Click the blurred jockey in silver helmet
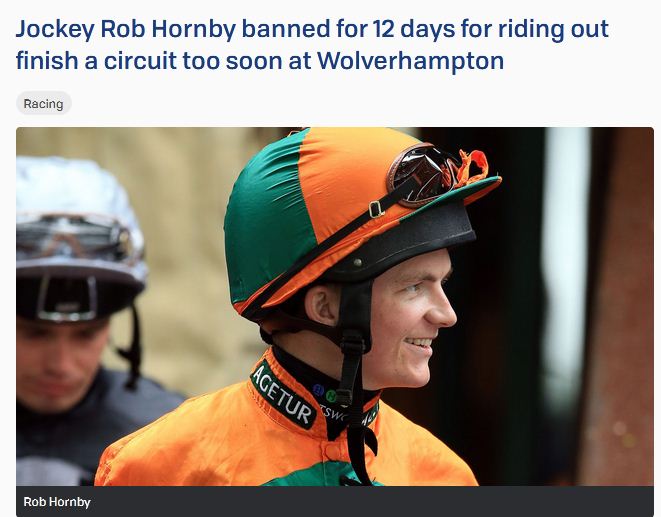The height and width of the screenshot is (517, 661). click(80, 320)
